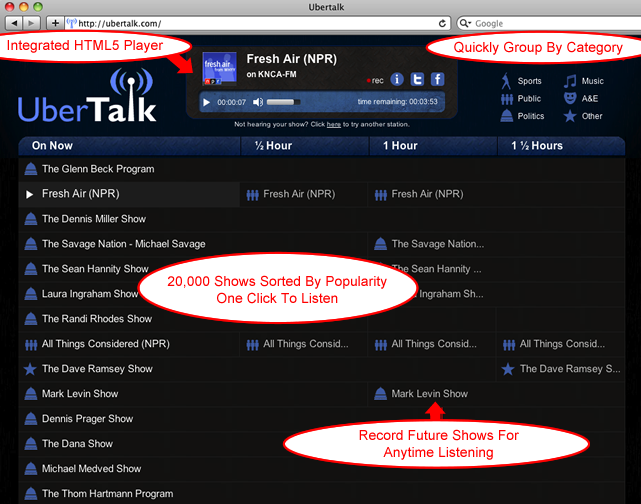641x504 pixels.
Task: Open Dennis Prager Show
Action: click(87, 419)
